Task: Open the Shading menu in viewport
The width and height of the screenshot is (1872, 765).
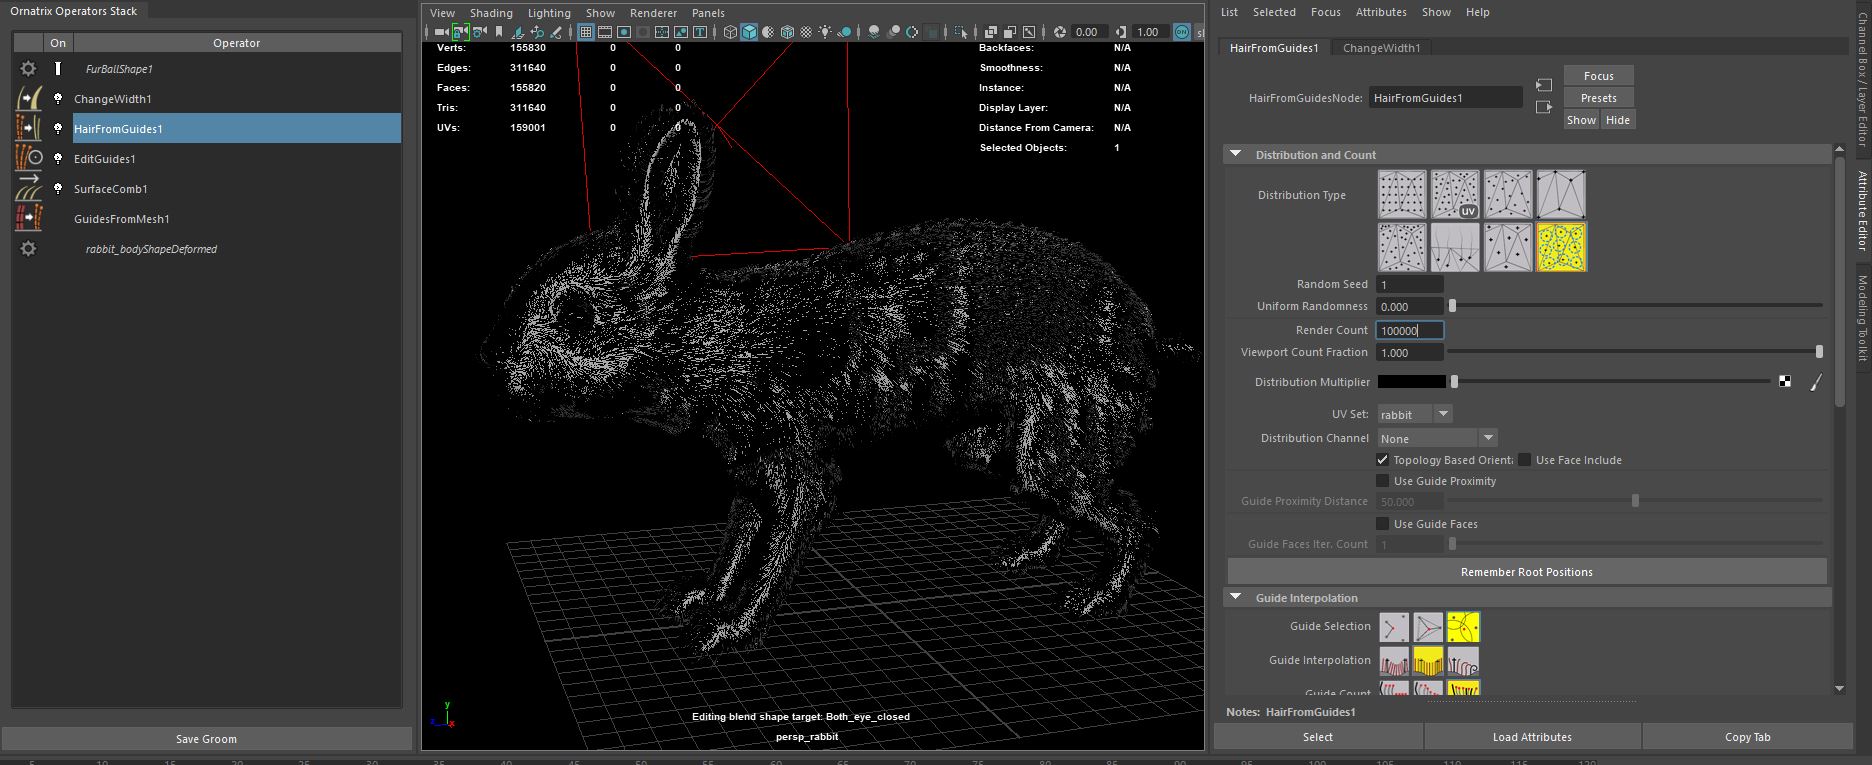Action: [491, 13]
